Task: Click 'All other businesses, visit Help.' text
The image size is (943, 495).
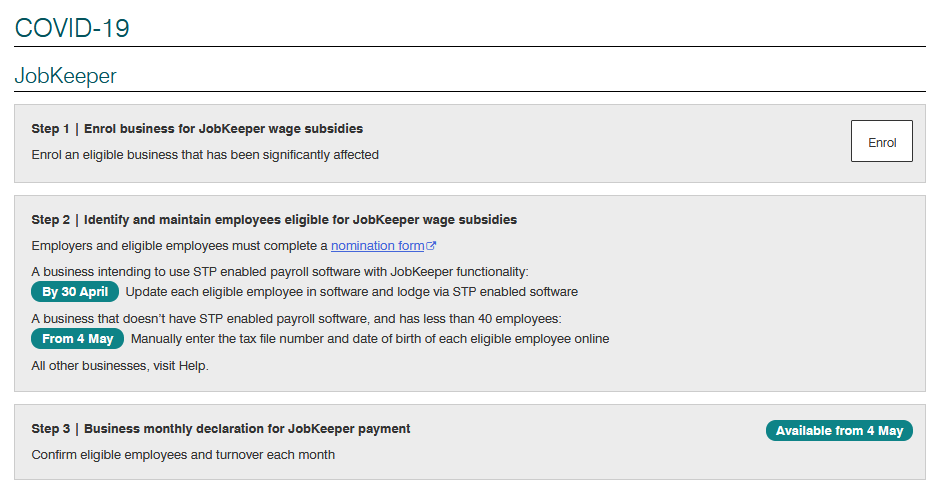Action: [120, 366]
